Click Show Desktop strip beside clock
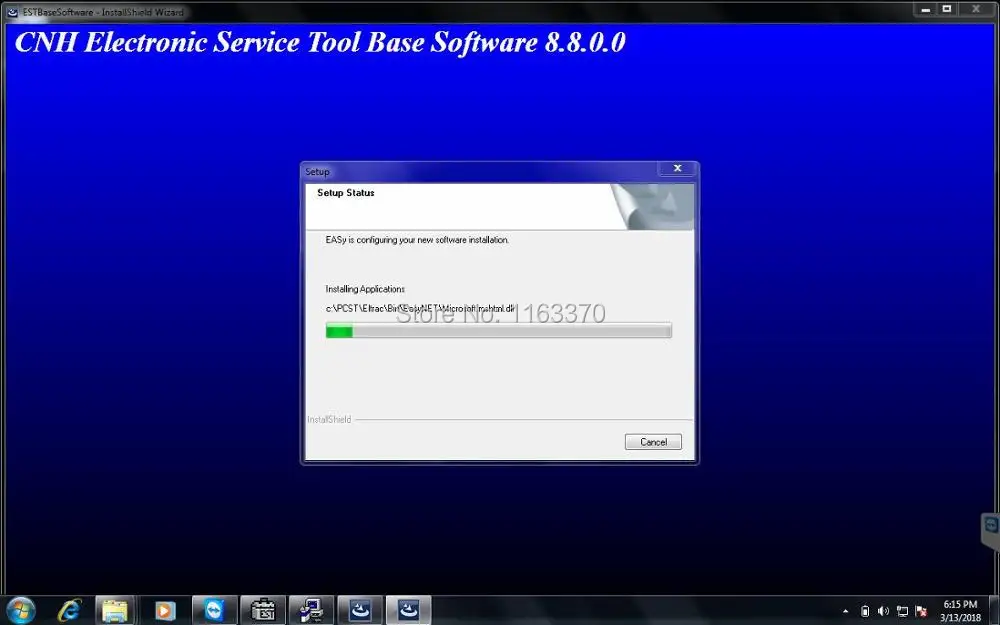Viewport: 1000px width, 625px height. click(994, 610)
